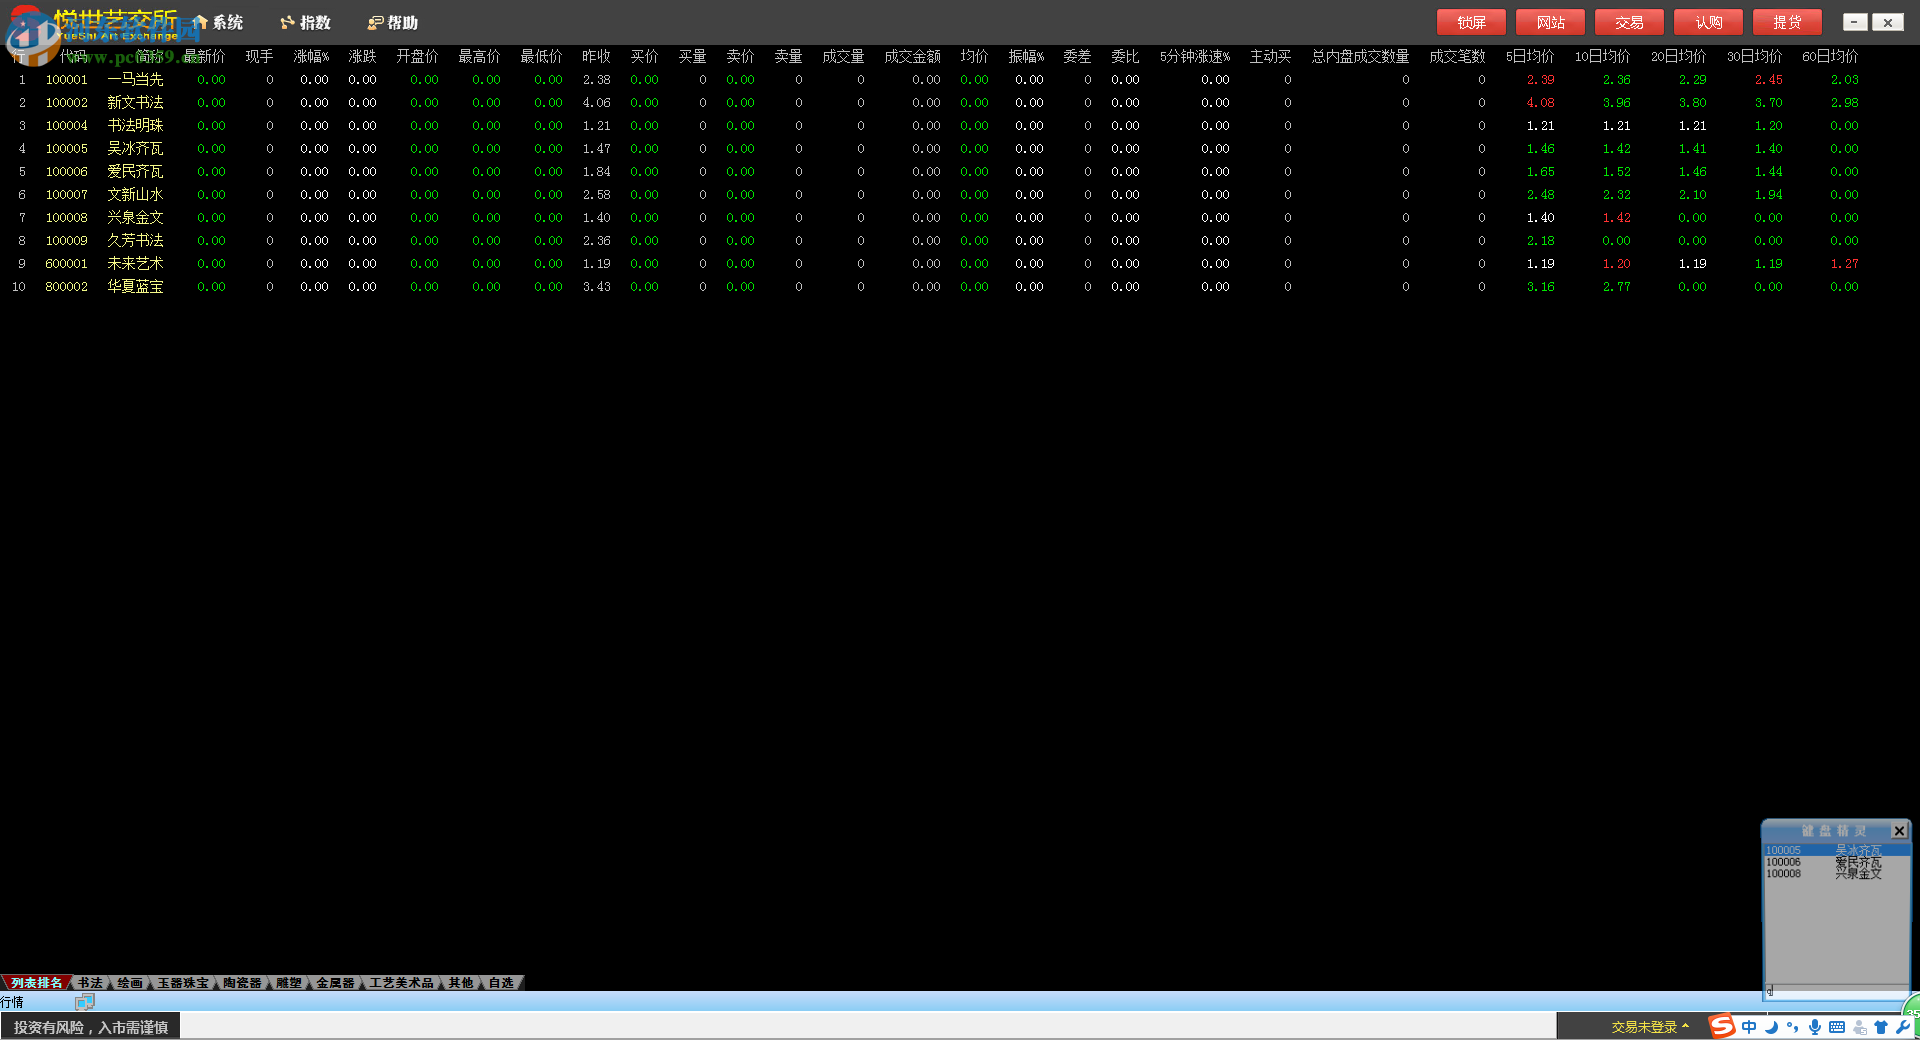Click the Sogou user account icon
1920x1040 pixels.
coord(1859,1027)
